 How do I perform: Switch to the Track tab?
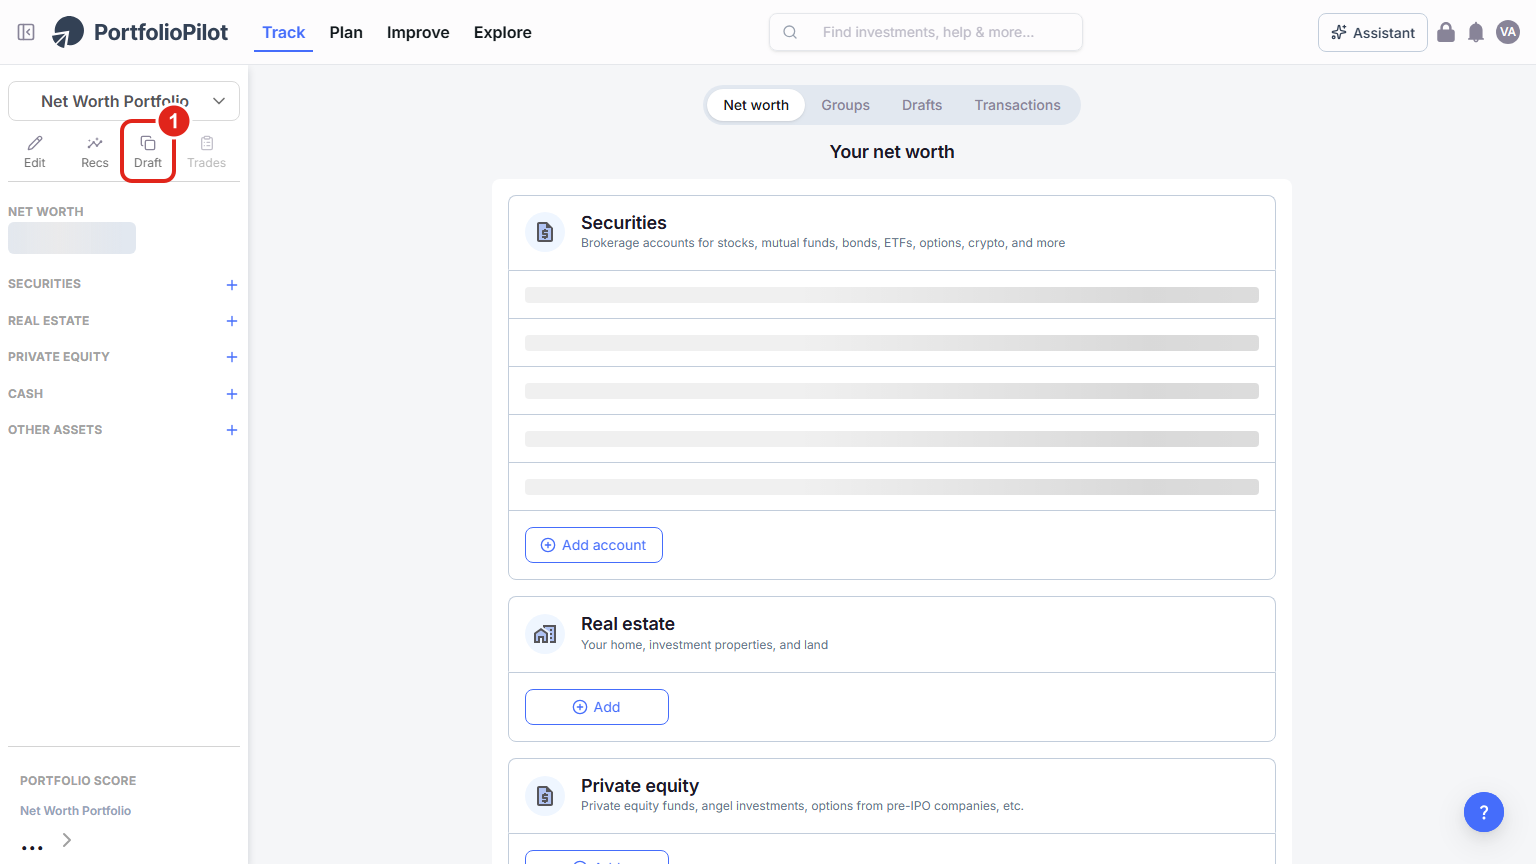pos(284,32)
